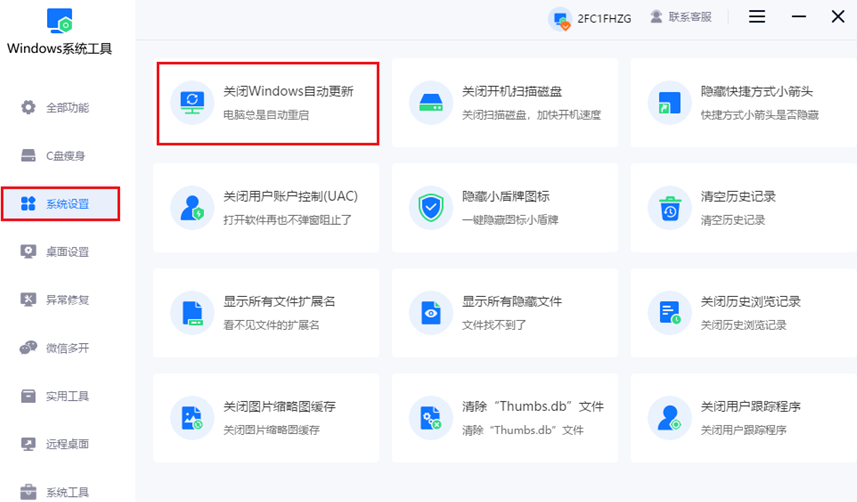The width and height of the screenshot is (857, 502).
Task: Open 关闭用户账户控制(UAC) card title
Action: pyautogui.click(x=290, y=196)
